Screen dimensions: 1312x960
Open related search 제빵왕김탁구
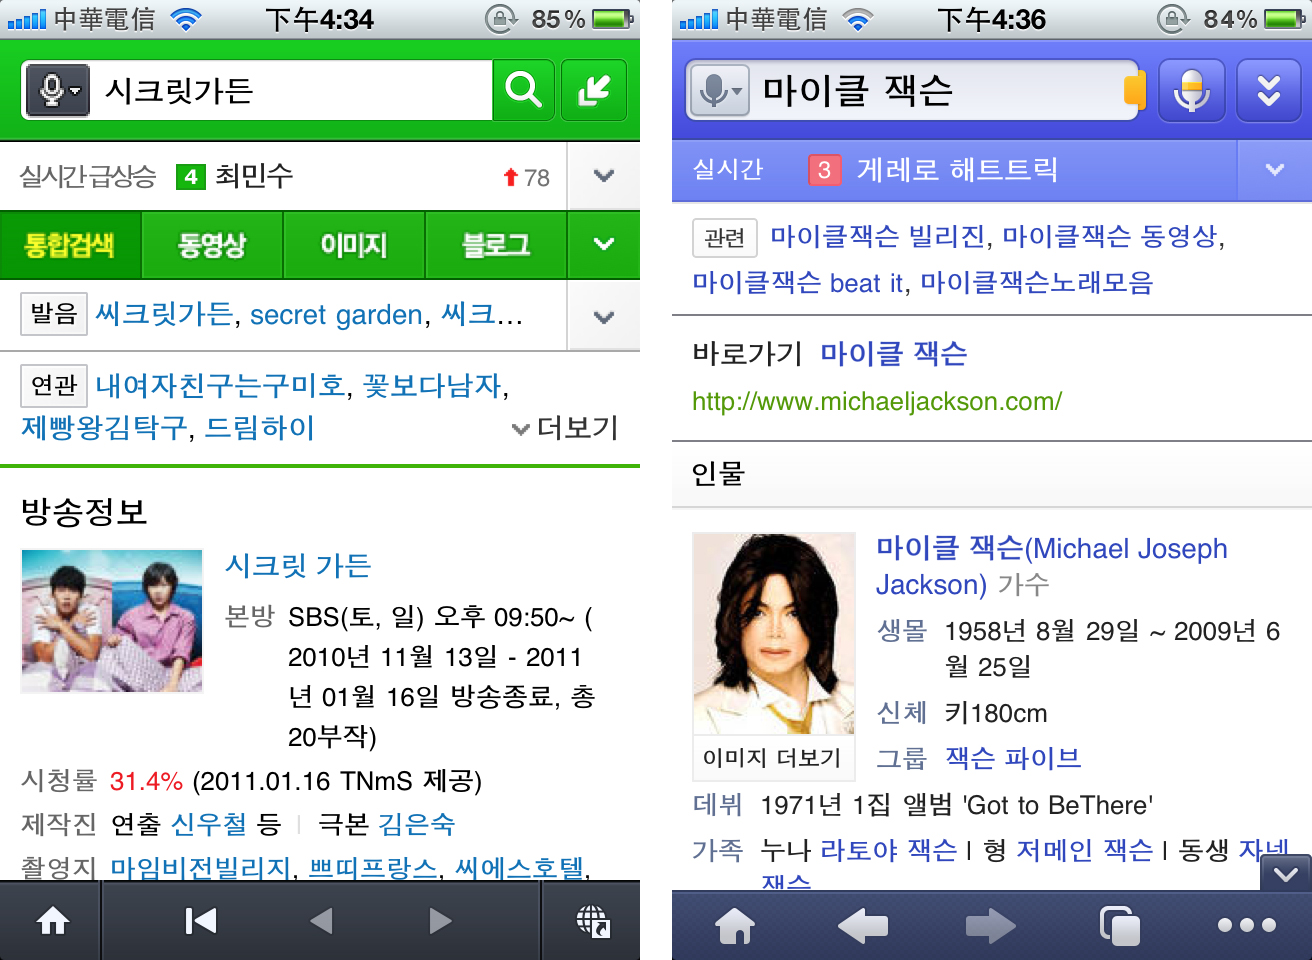[104, 428]
